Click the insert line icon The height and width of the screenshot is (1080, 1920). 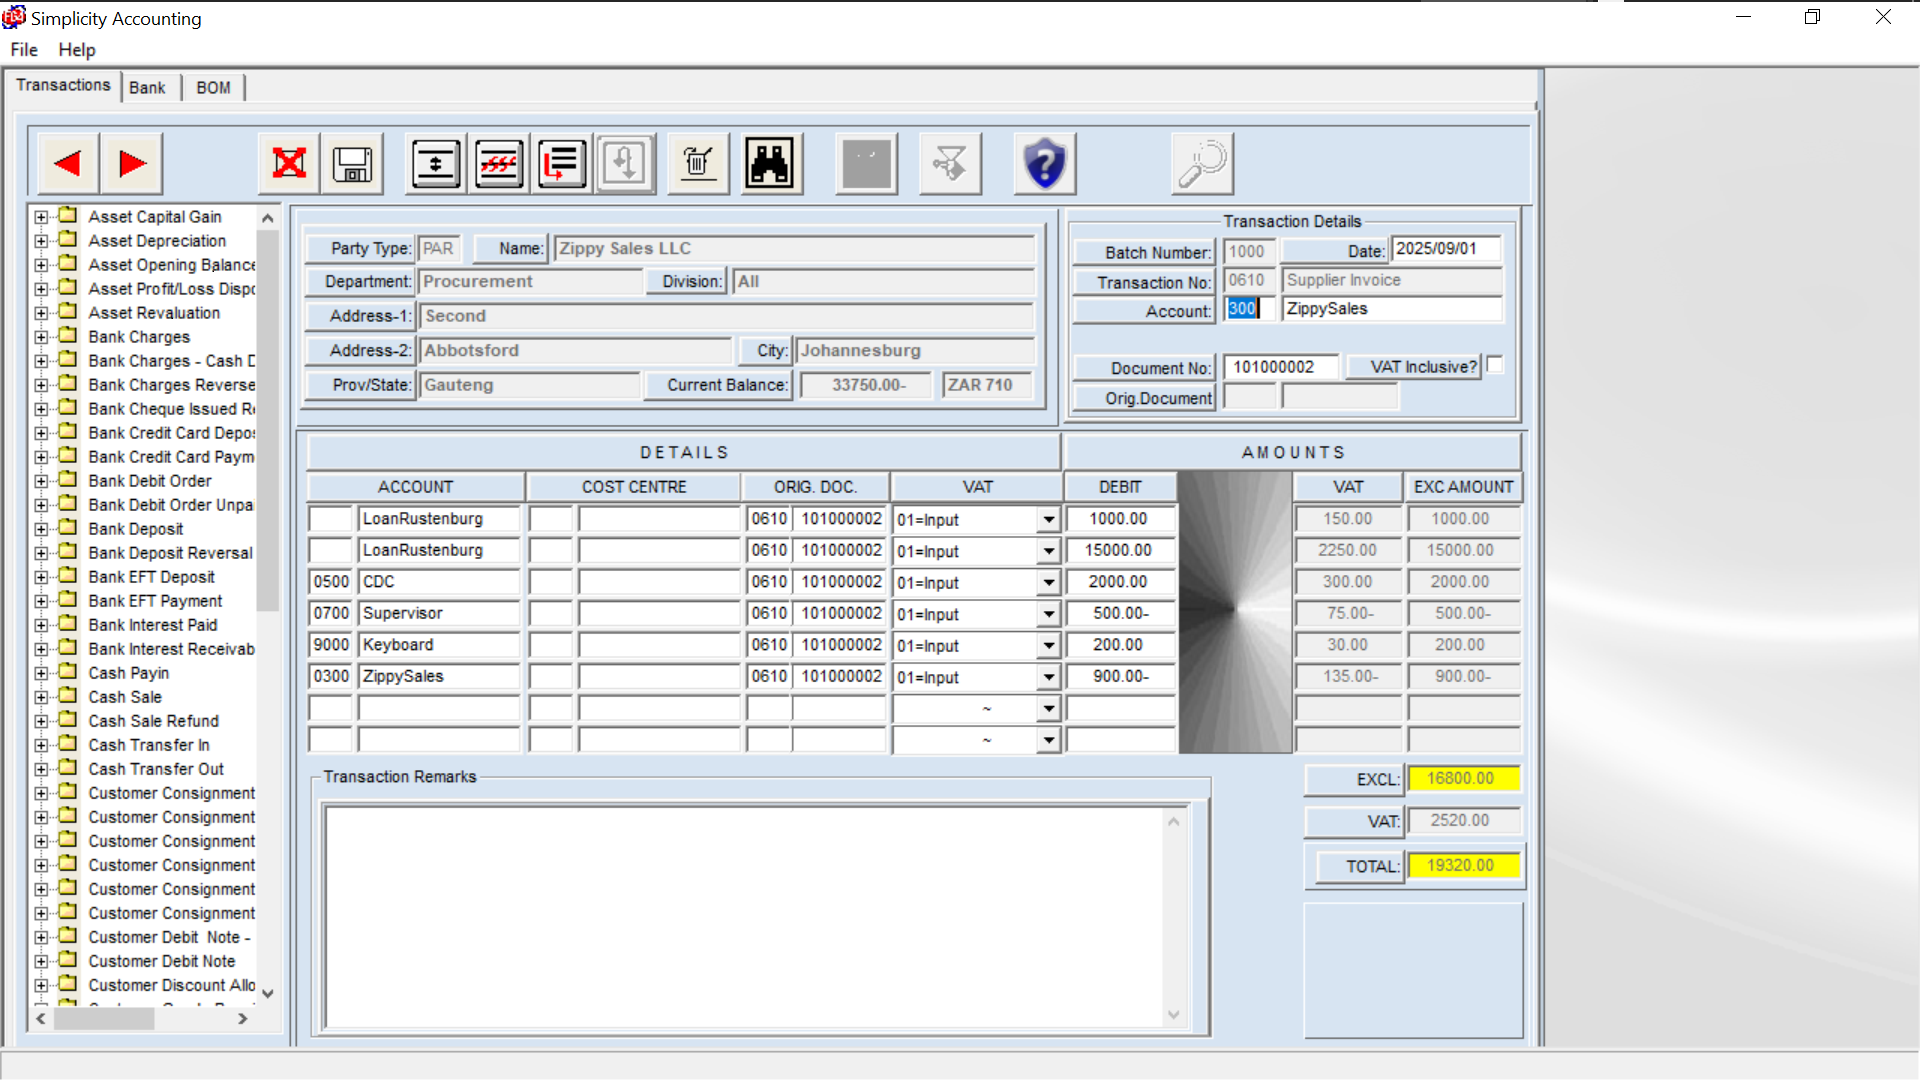436,163
